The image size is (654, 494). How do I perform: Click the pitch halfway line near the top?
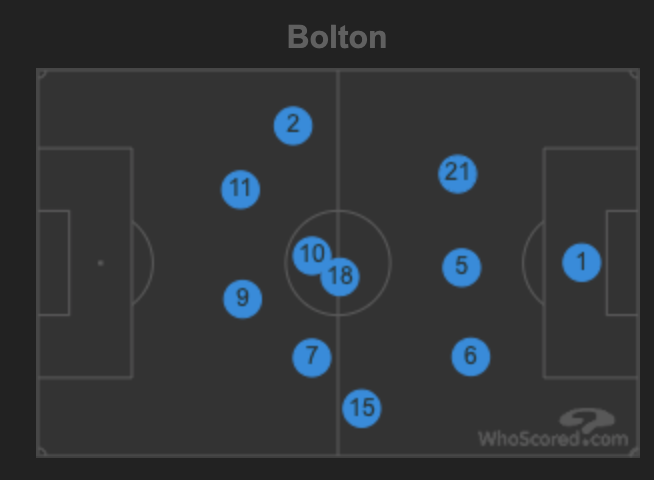click(x=338, y=104)
